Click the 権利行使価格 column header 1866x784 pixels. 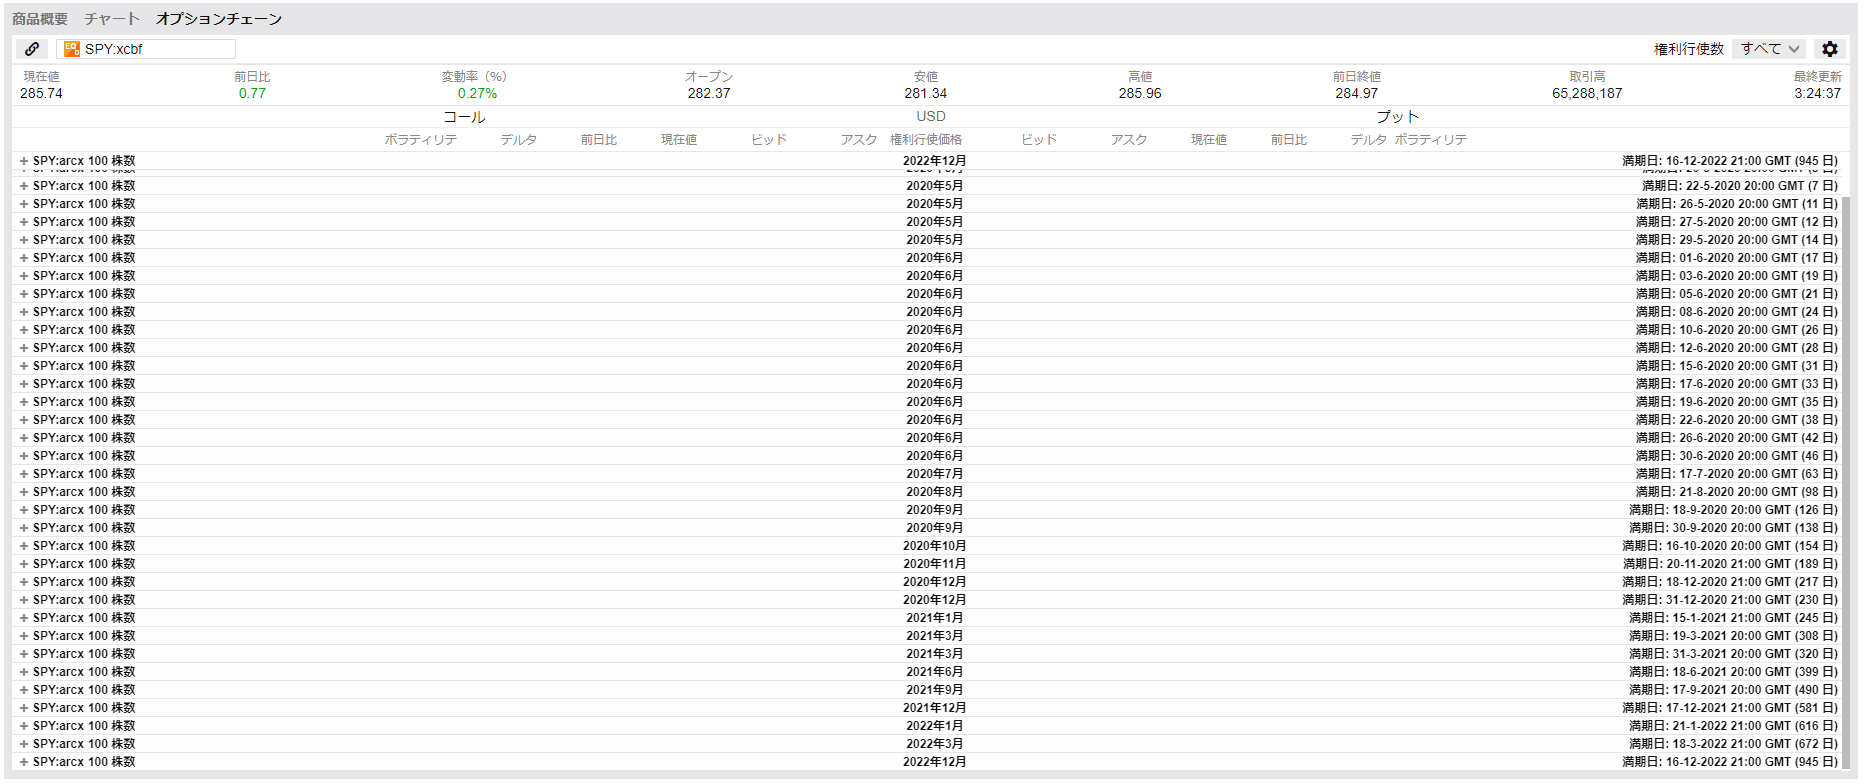[x=926, y=140]
